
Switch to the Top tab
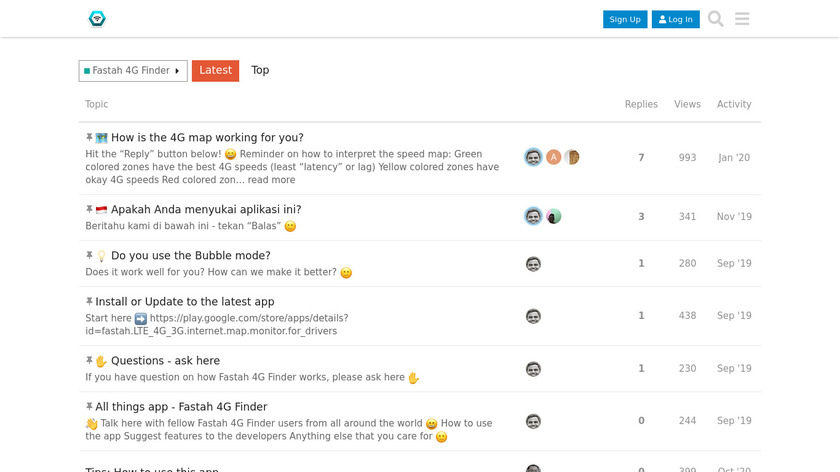click(x=260, y=70)
